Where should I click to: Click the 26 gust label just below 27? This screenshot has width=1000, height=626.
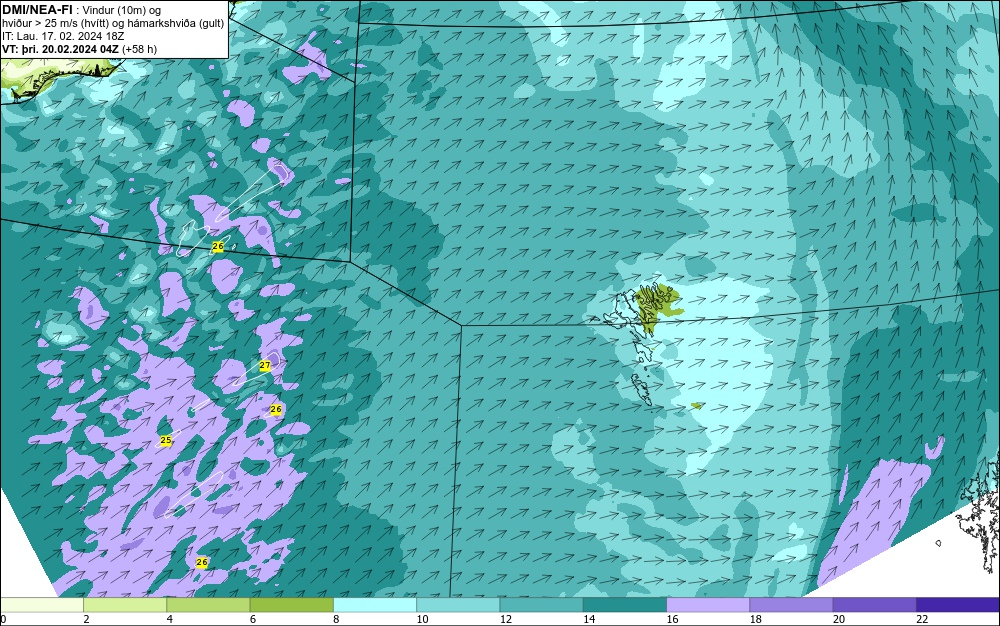pyautogui.click(x=276, y=409)
